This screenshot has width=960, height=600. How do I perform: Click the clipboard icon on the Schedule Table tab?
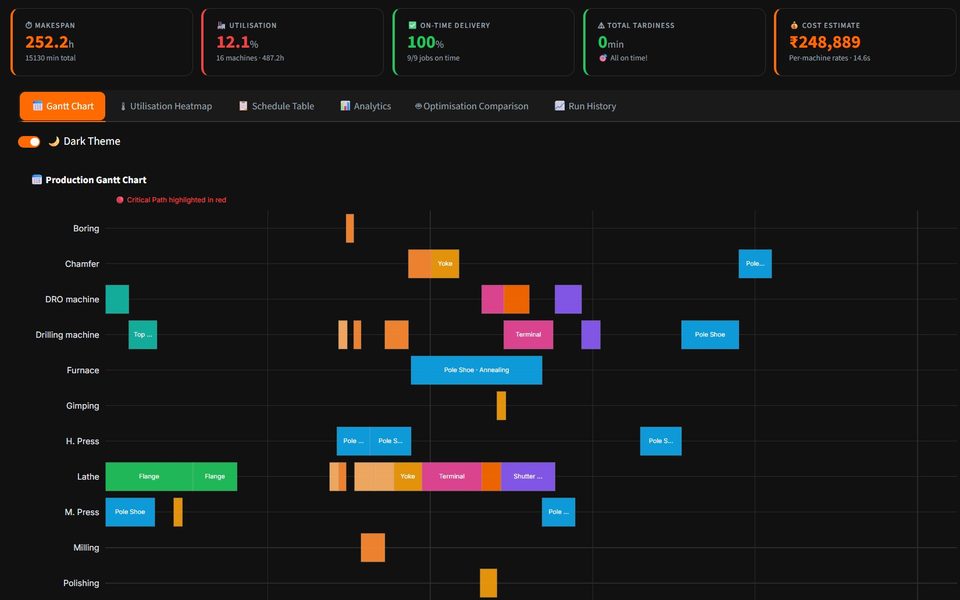243,105
